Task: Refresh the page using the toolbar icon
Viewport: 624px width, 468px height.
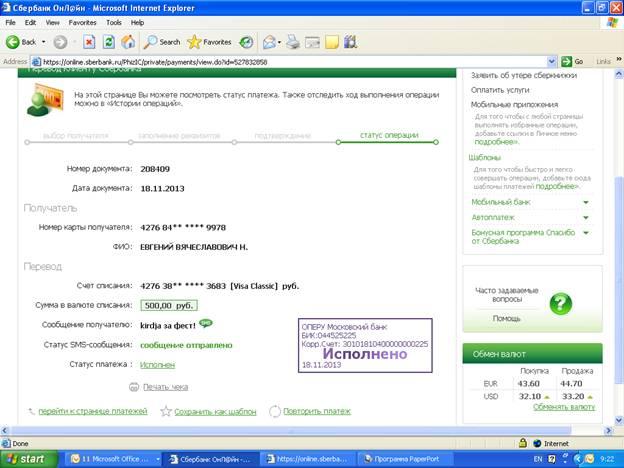Action: click(109, 42)
